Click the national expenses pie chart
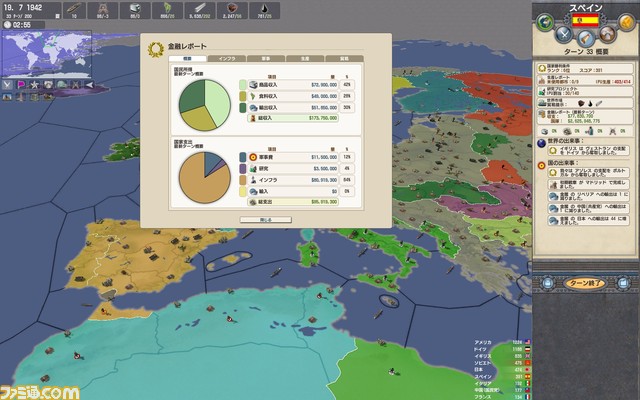The width and height of the screenshot is (640, 400). click(x=204, y=178)
